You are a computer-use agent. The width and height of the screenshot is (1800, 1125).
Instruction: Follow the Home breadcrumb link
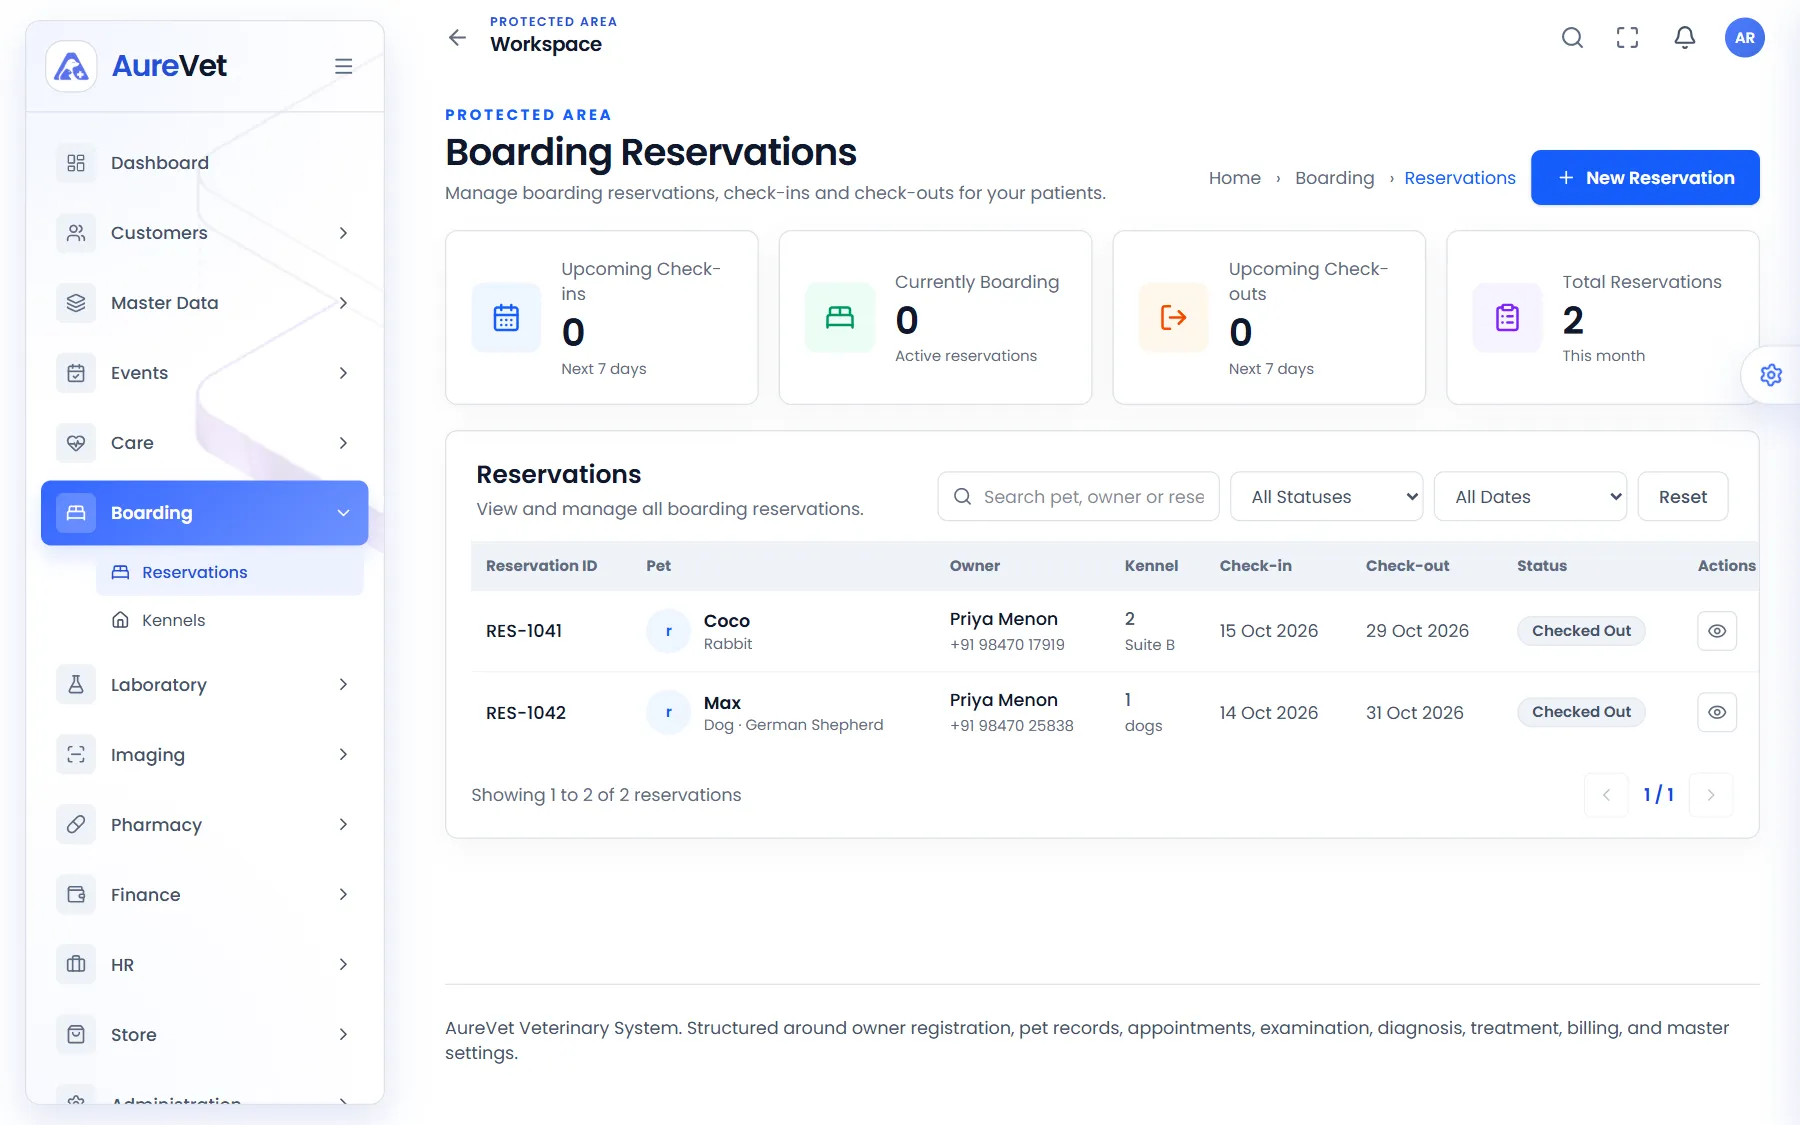1235,178
